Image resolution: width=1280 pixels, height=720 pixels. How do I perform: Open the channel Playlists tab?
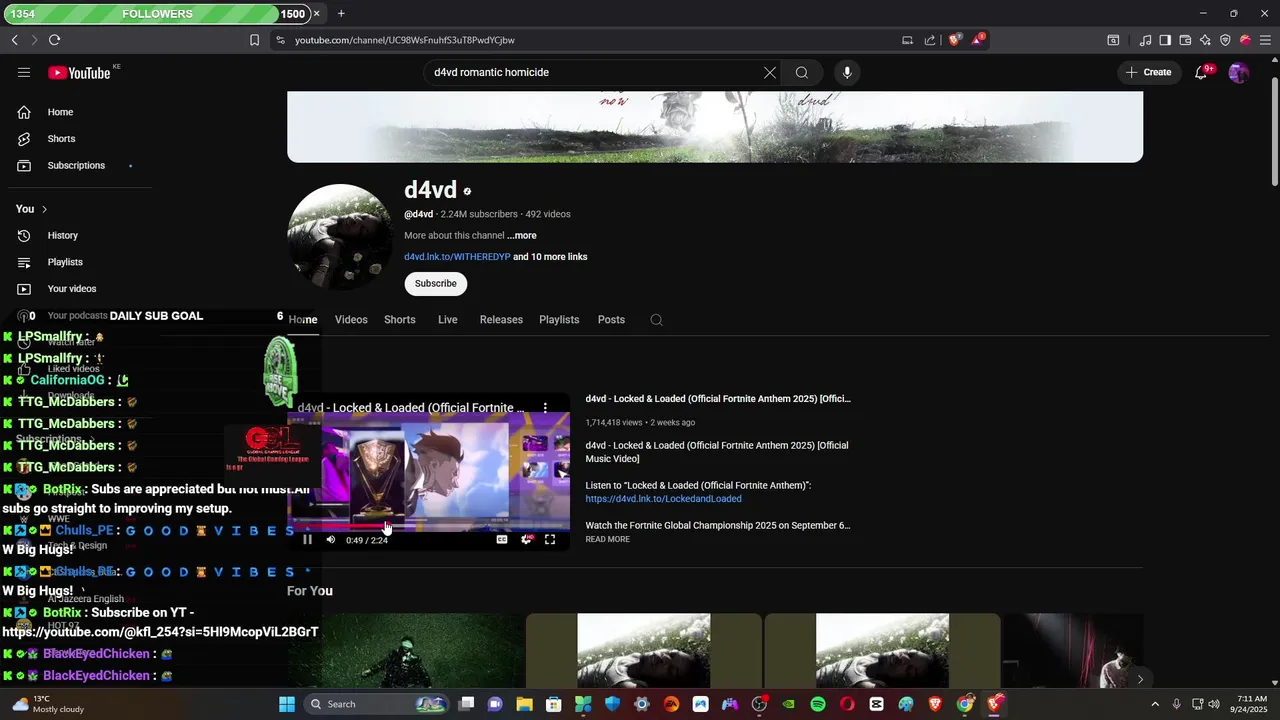point(559,320)
